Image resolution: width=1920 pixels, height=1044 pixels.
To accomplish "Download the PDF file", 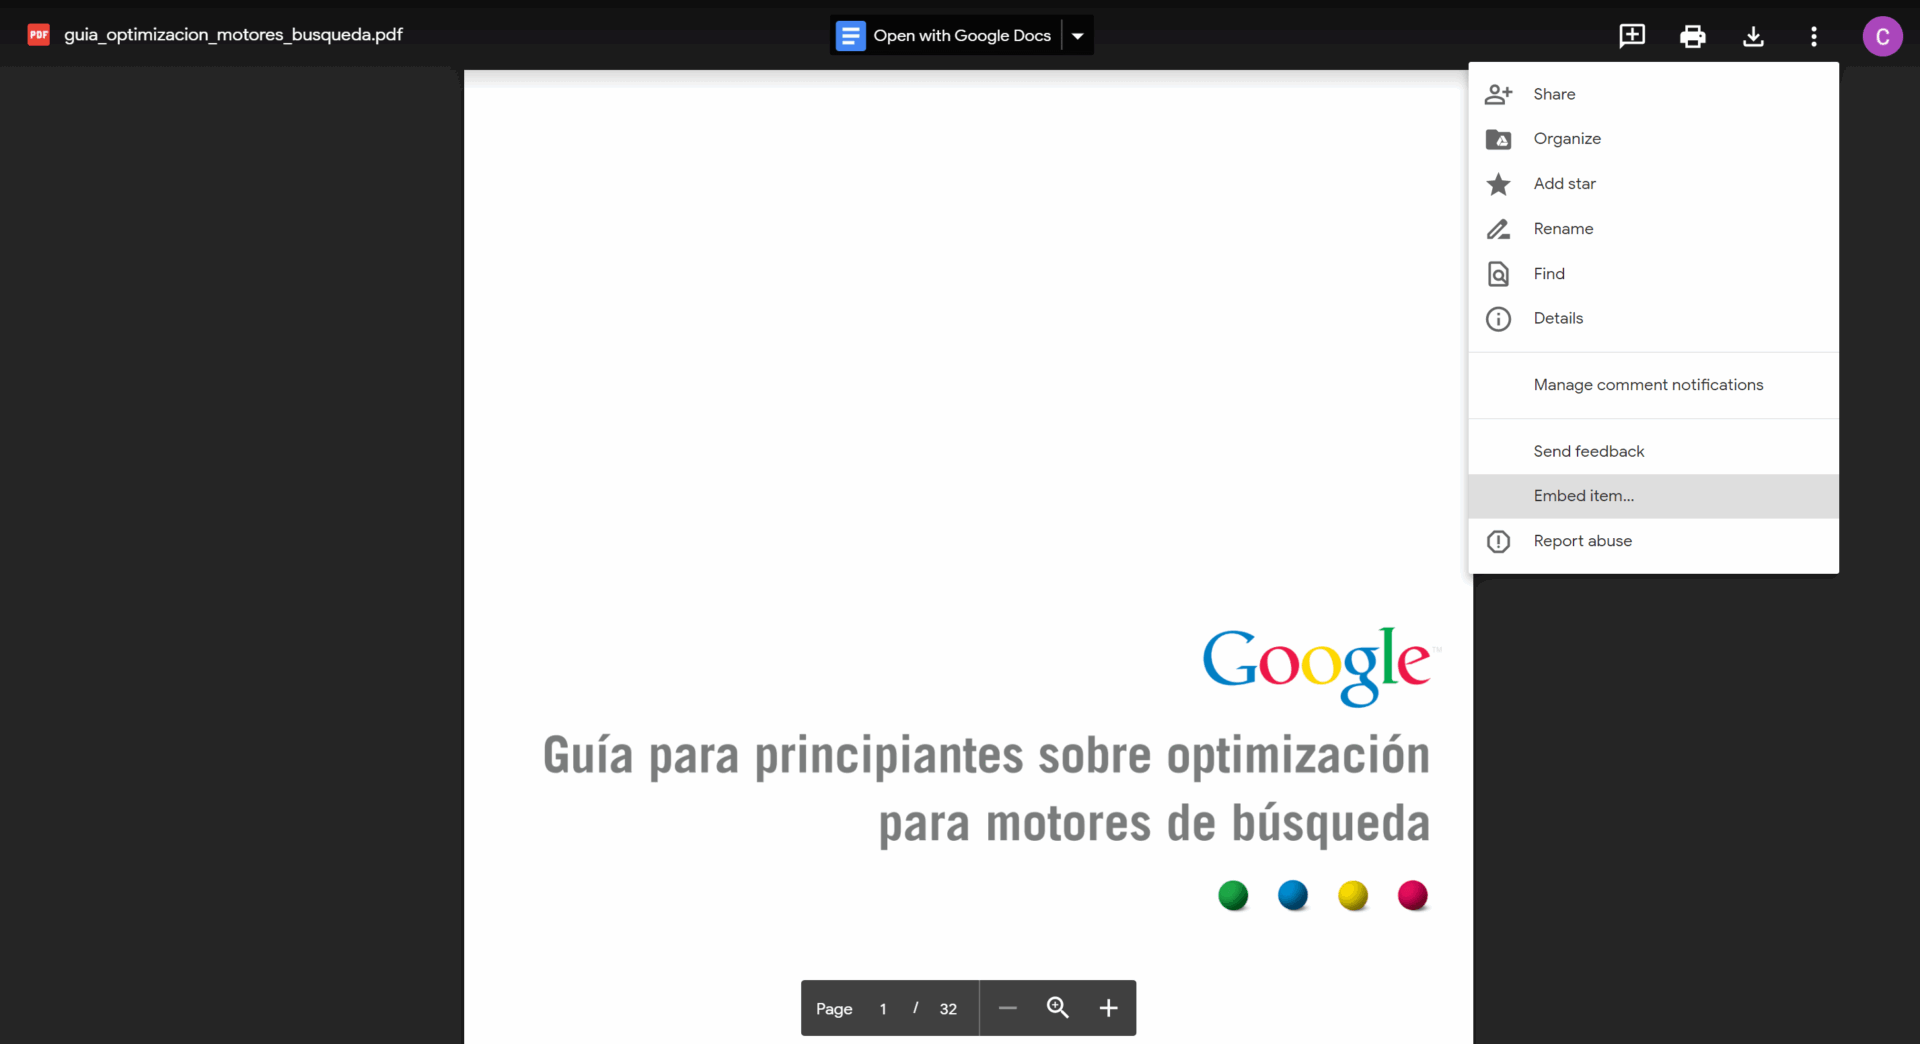I will pyautogui.click(x=1753, y=37).
